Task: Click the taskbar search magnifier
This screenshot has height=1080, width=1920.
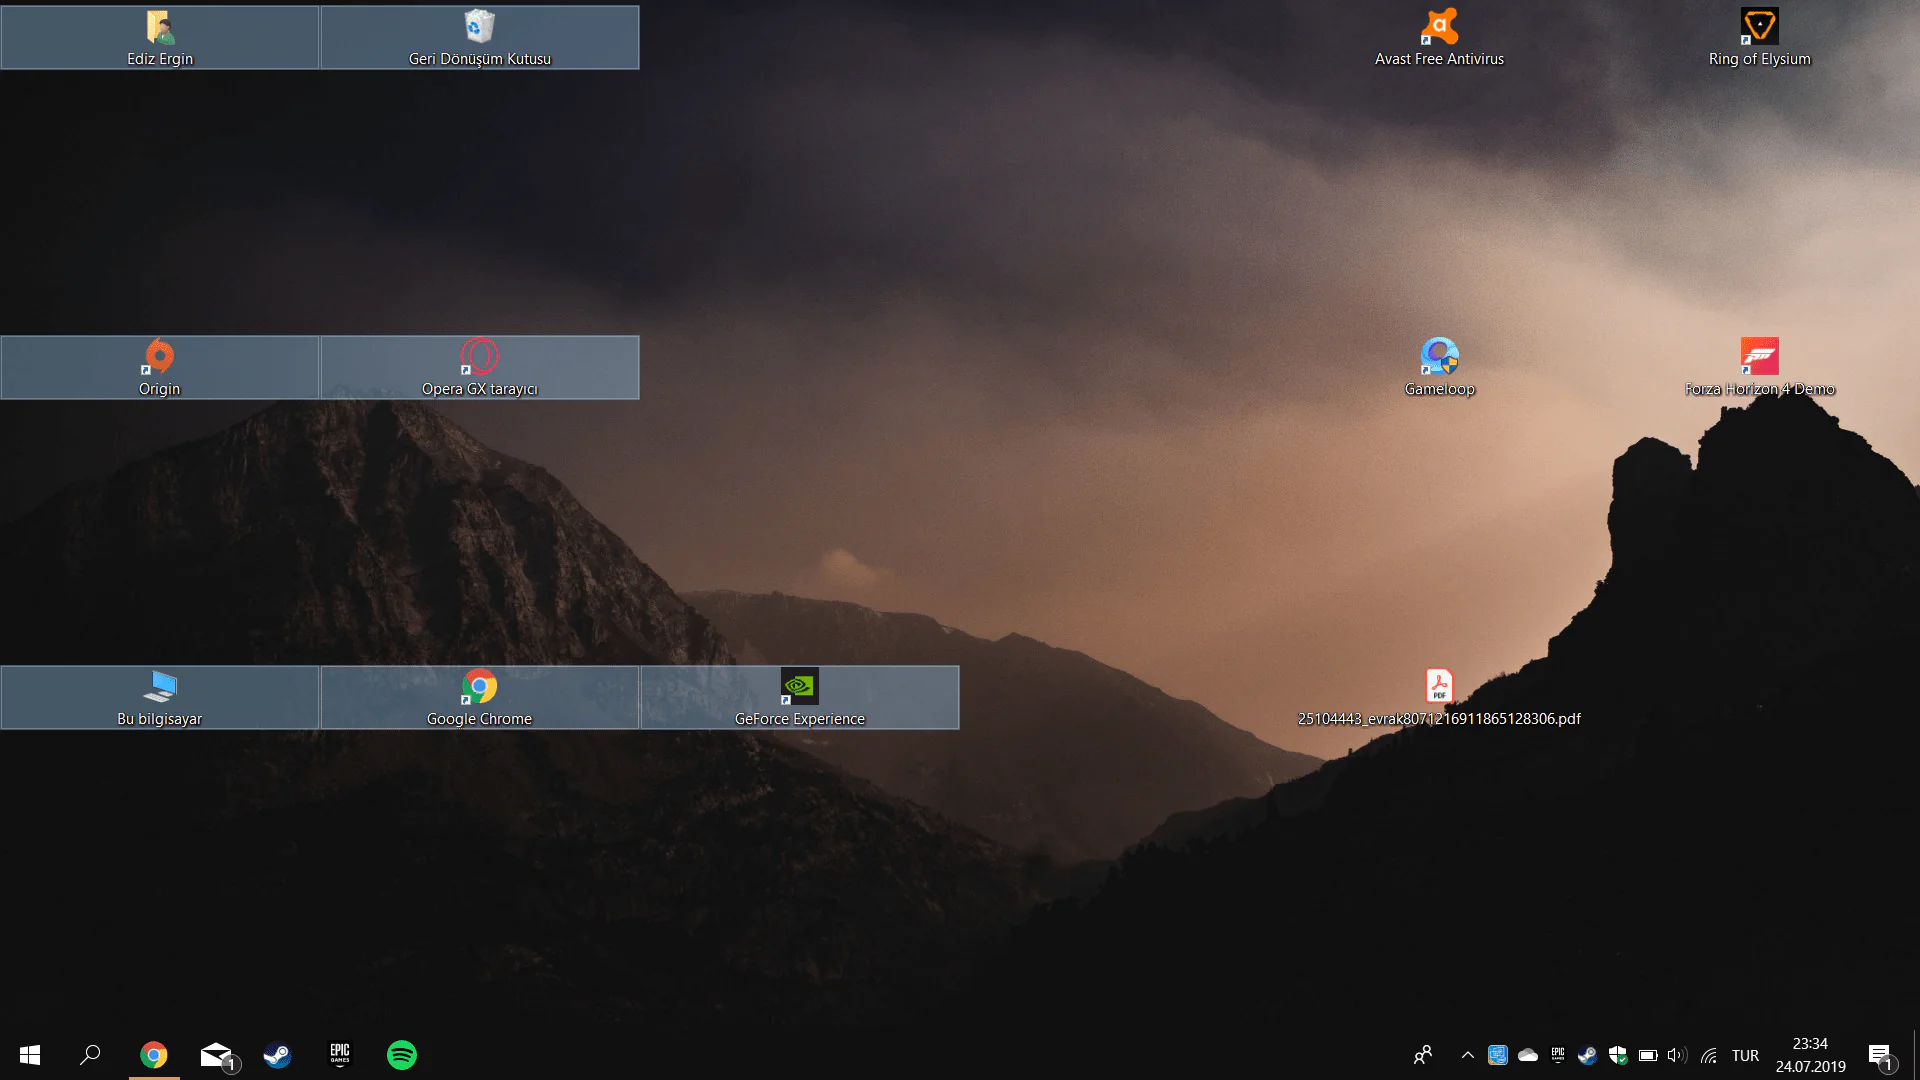Action: click(90, 1055)
